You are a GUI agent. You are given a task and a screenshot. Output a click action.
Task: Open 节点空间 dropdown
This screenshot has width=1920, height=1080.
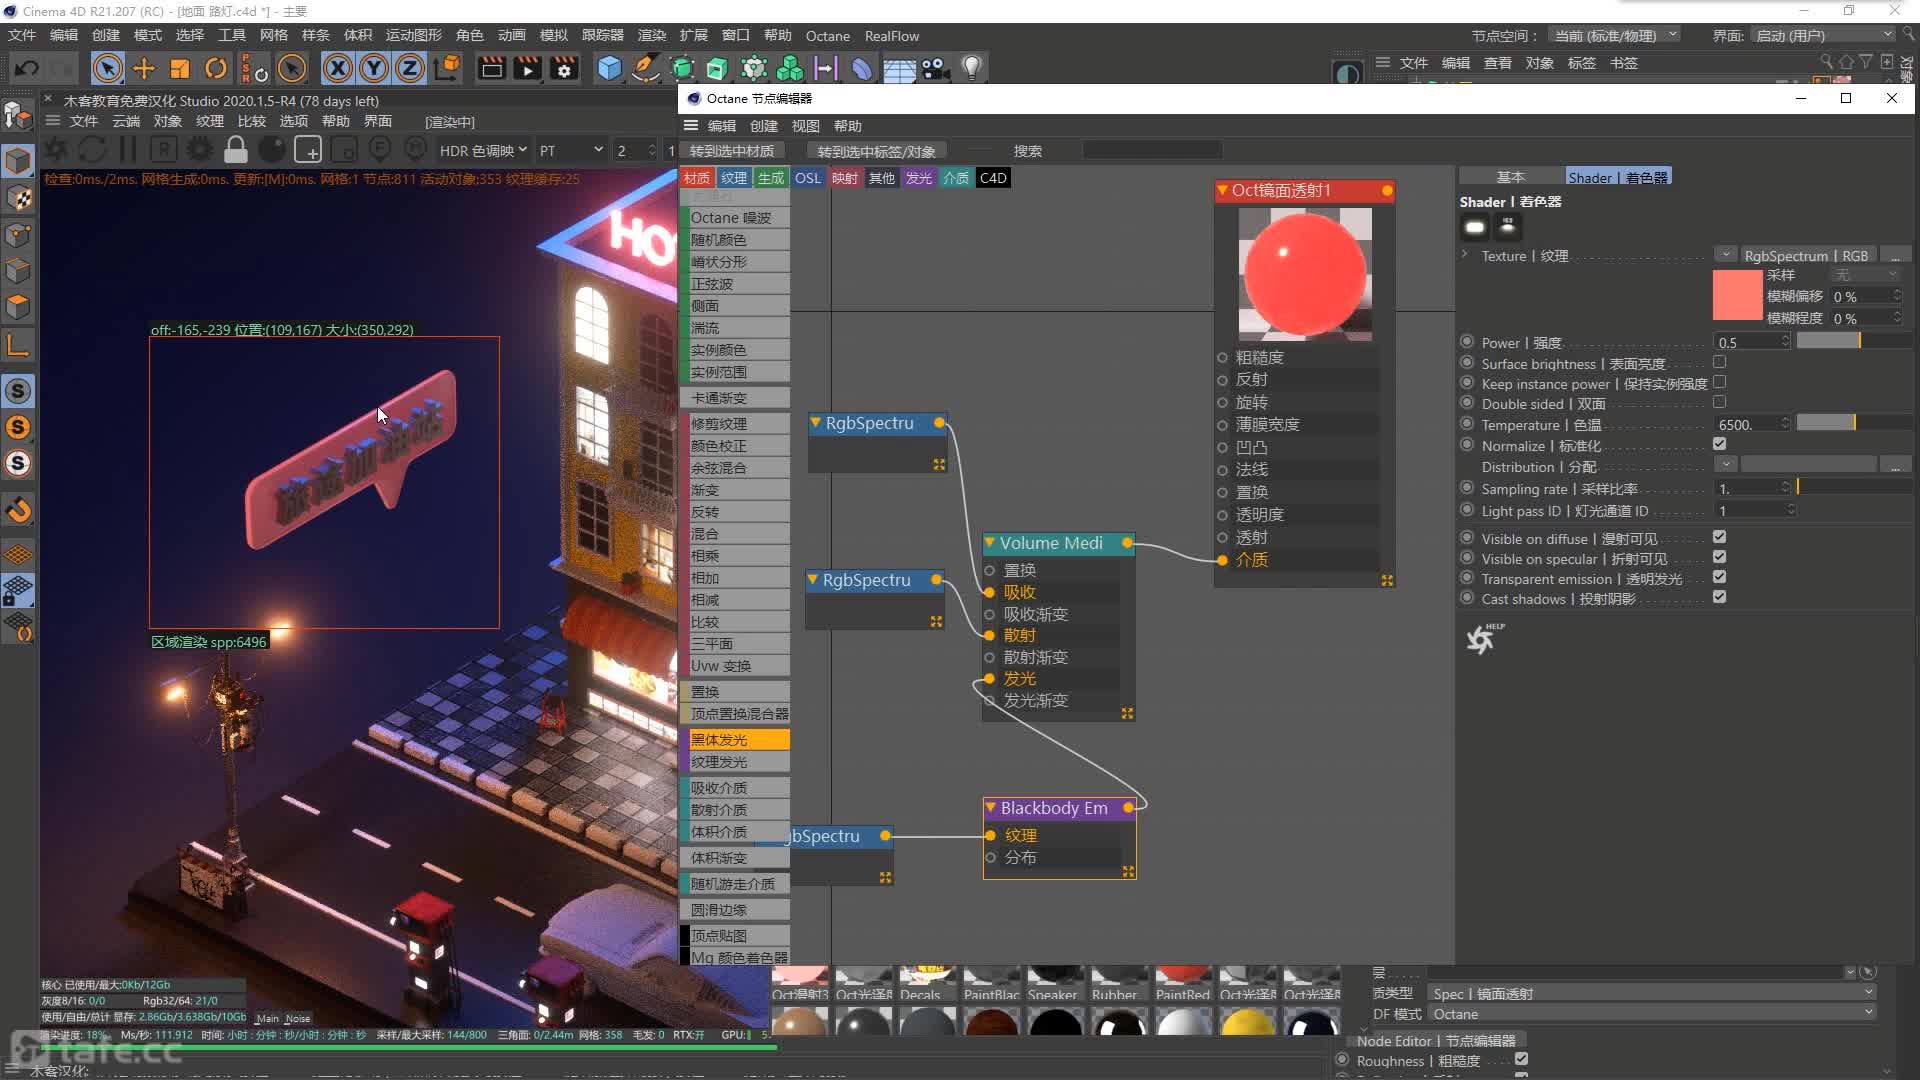click(1615, 35)
